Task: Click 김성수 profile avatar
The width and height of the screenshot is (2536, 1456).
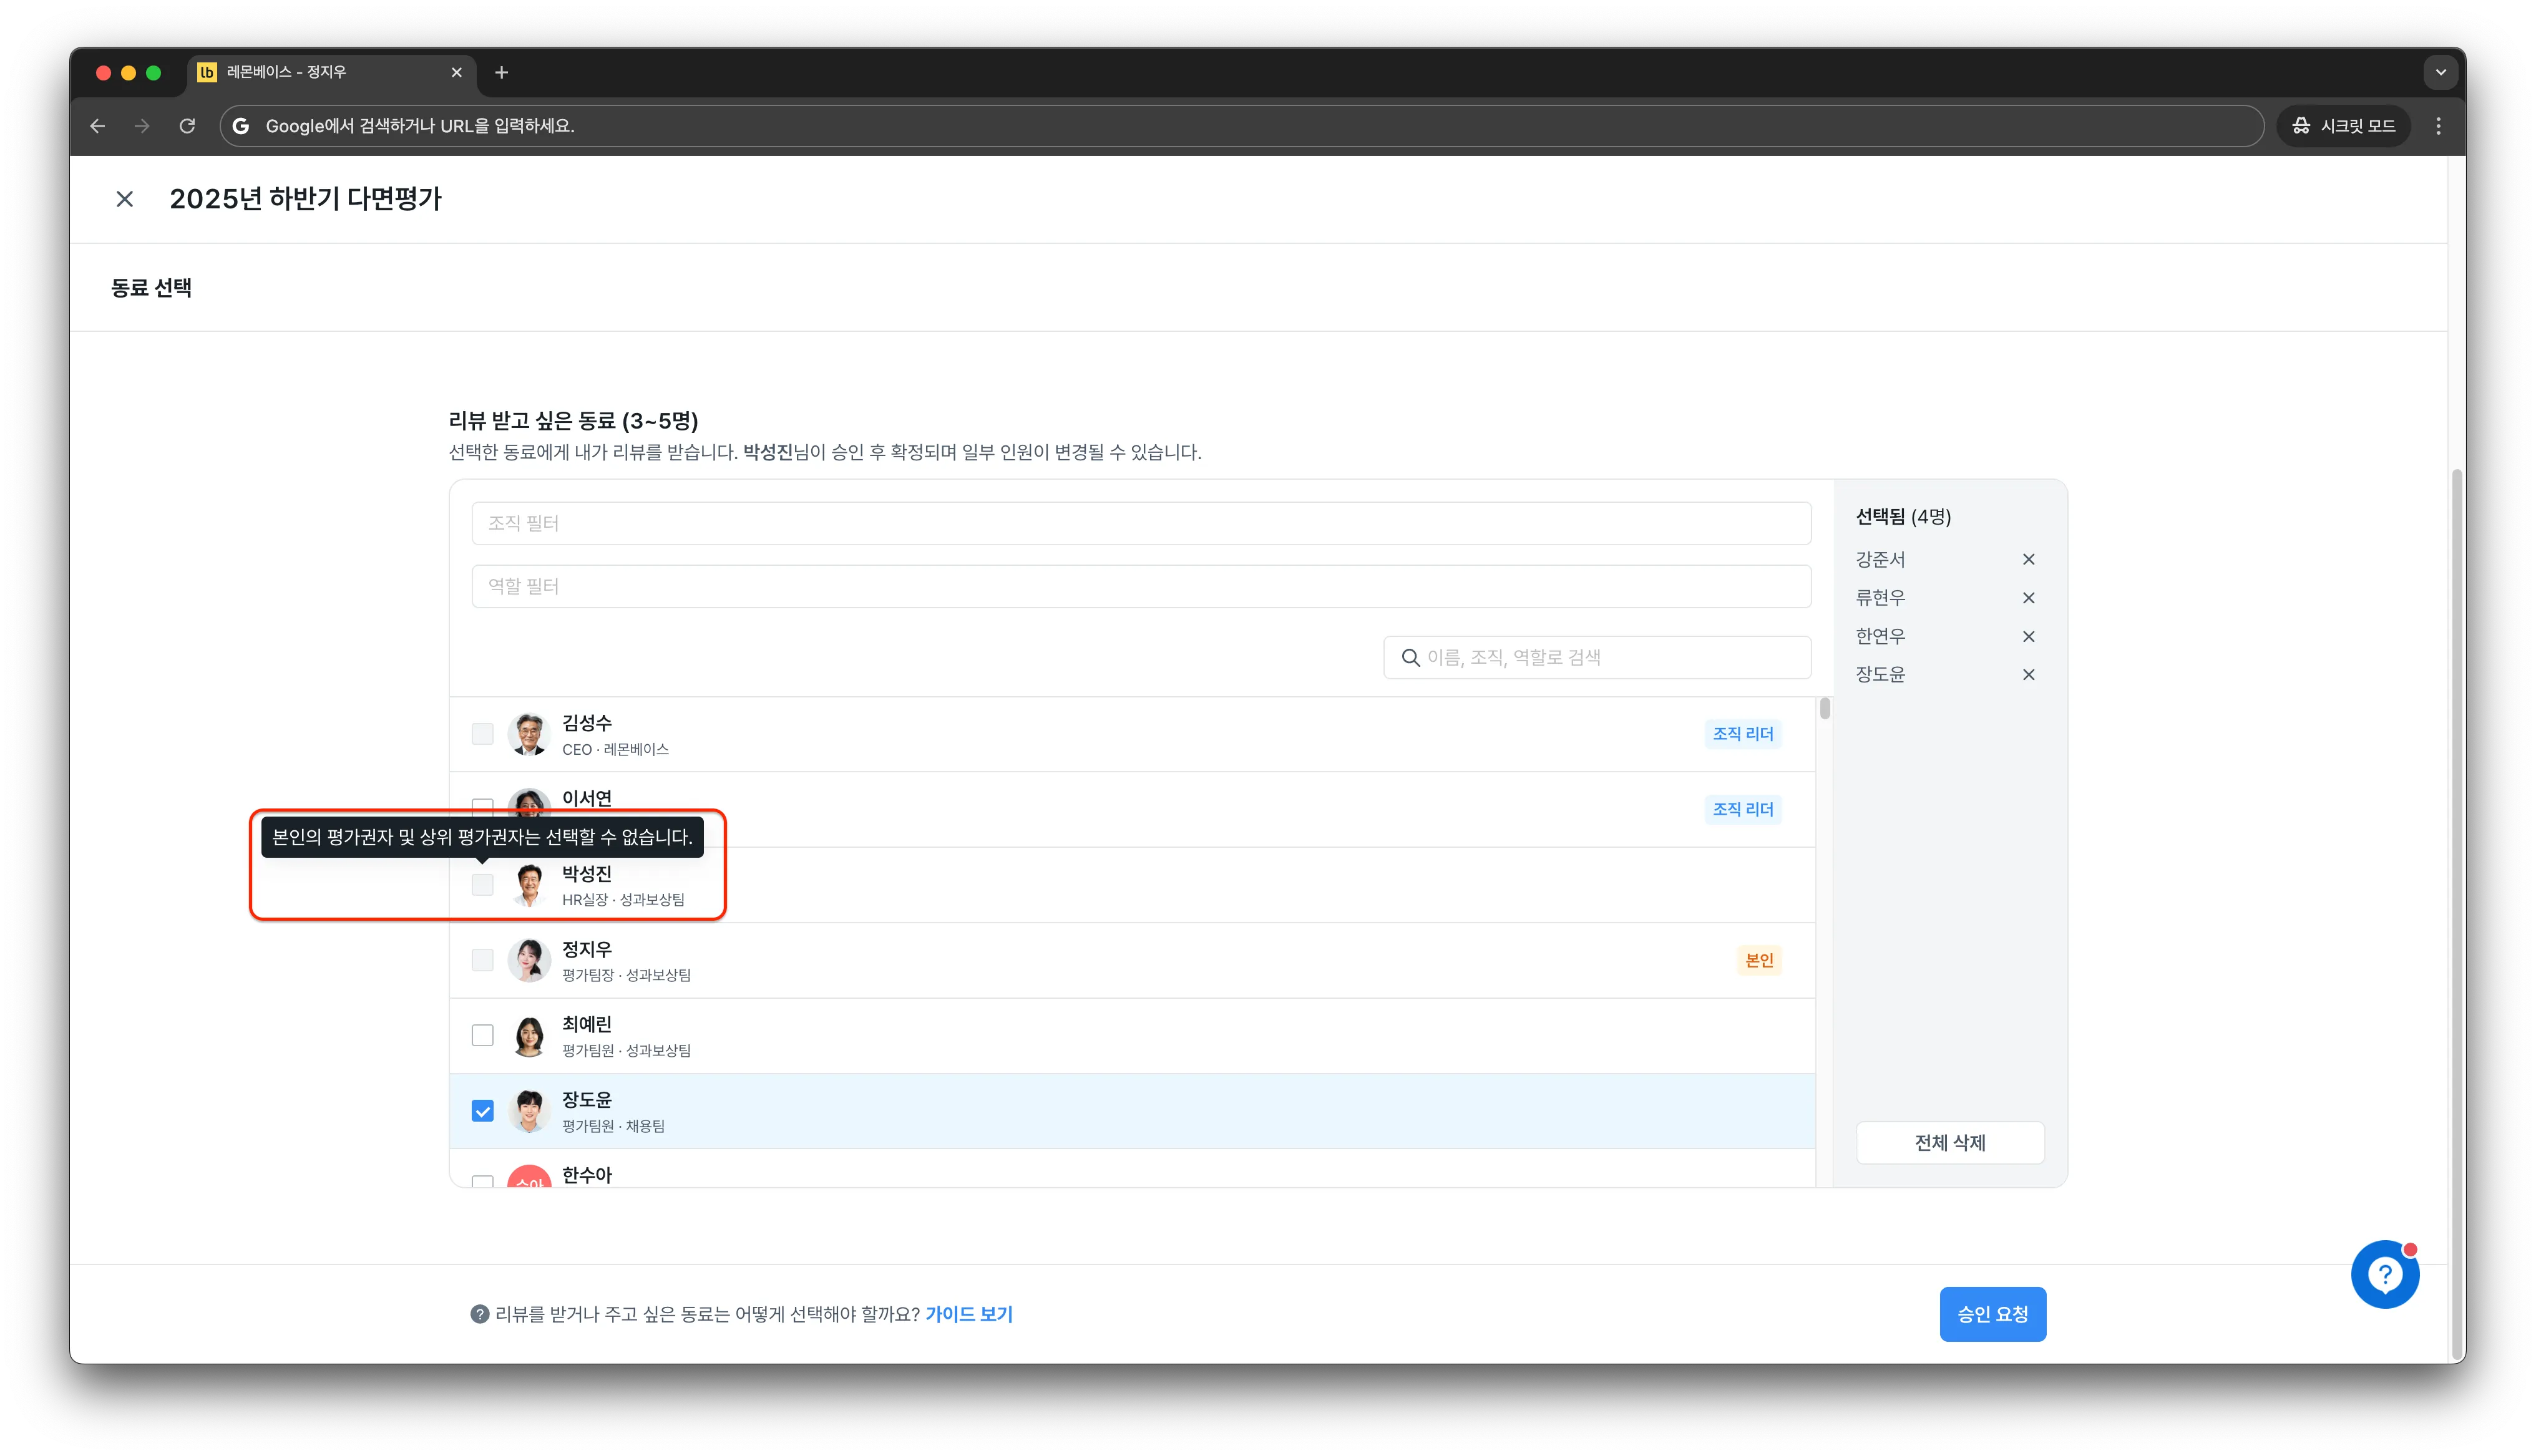Action: [x=529, y=734]
